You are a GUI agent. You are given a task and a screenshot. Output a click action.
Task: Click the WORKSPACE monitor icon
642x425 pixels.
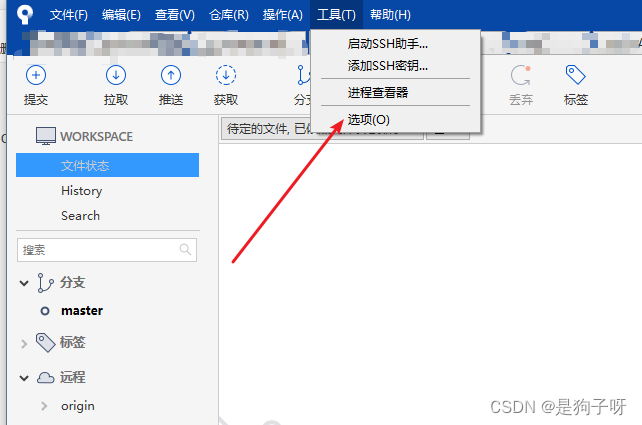click(x=45, y=136)
